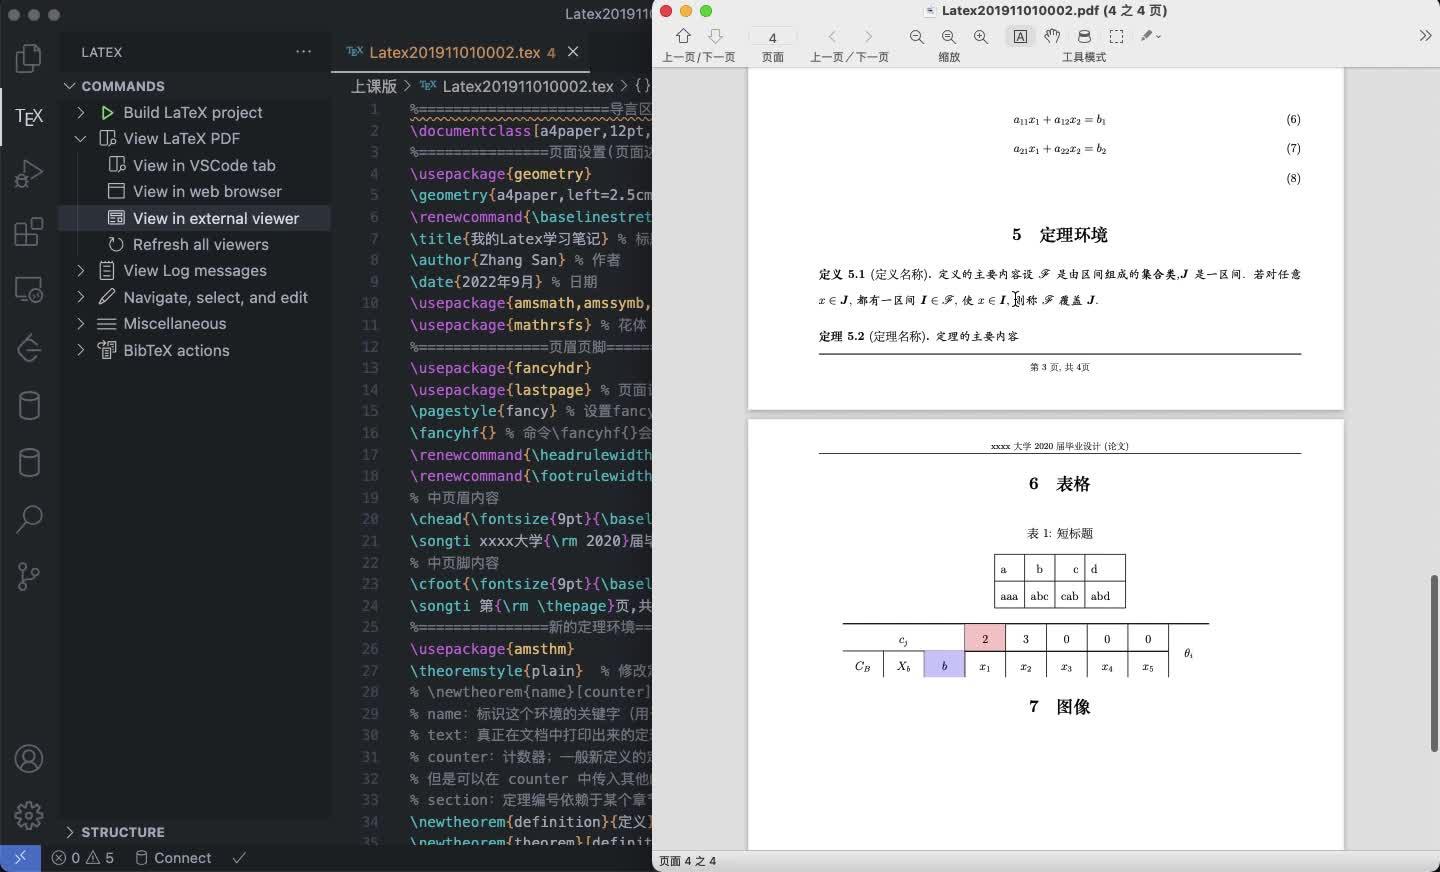This screenshot has width=1440, height=872.
Task: Select the text selection tool in PDF toolbar
Action: coord(1020,36)
